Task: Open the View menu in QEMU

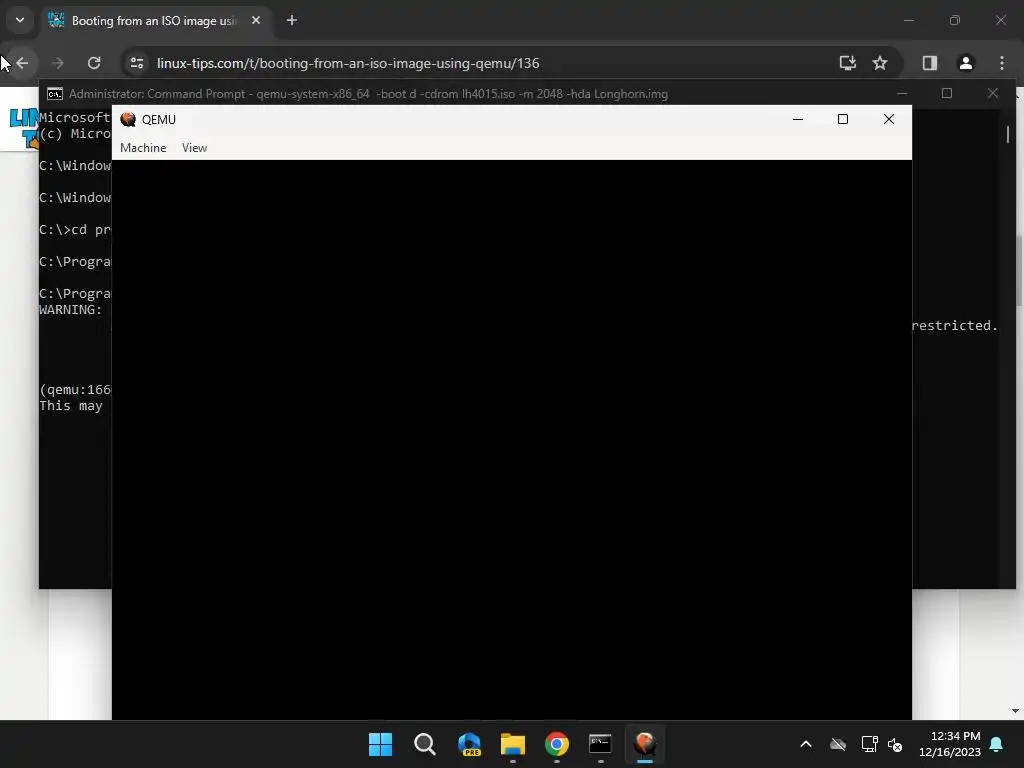Action: pyautogui.click(x=194, y=148)
